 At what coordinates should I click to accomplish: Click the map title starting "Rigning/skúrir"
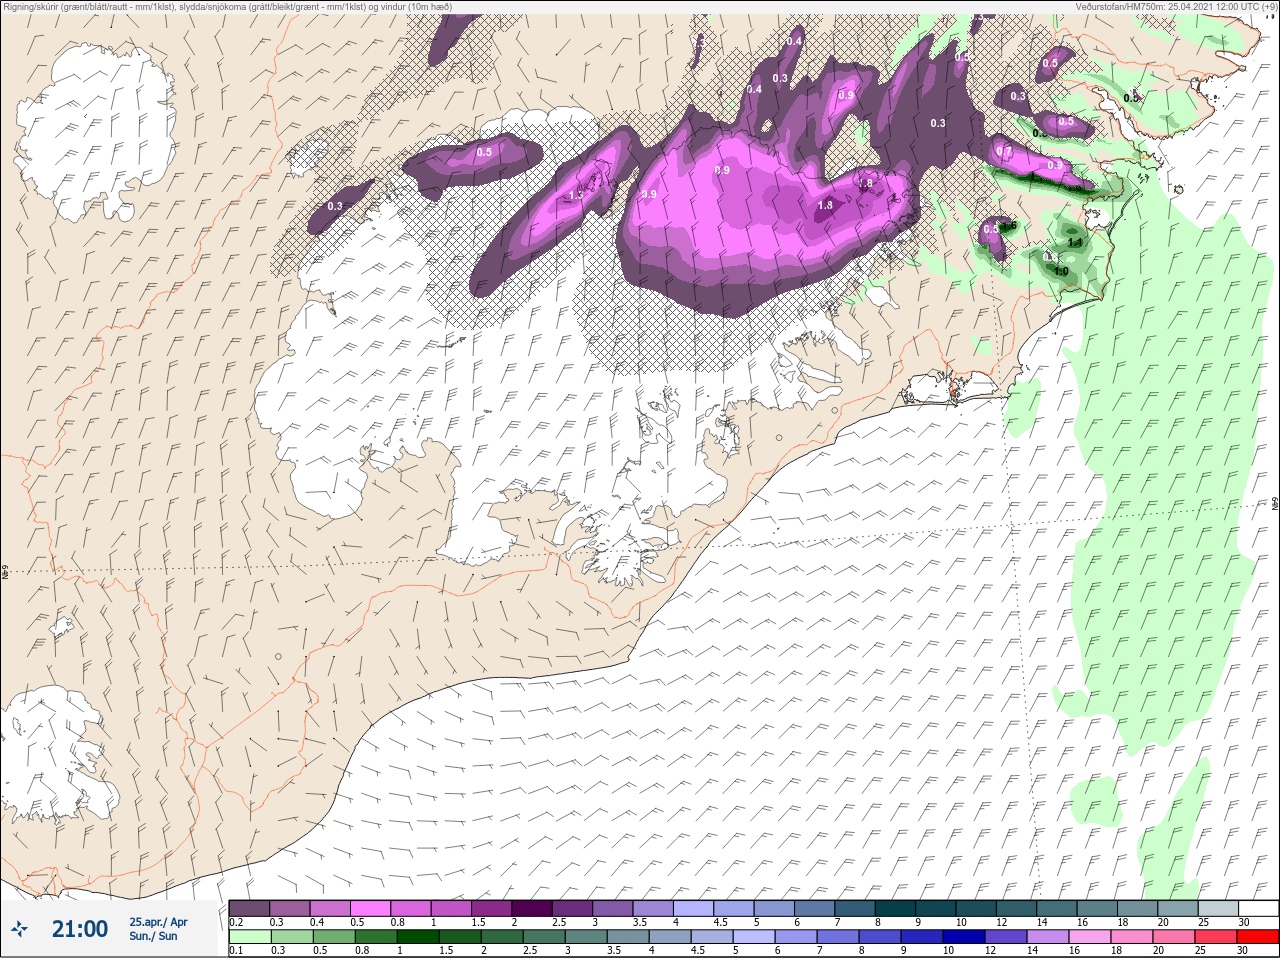pos(228,6)
